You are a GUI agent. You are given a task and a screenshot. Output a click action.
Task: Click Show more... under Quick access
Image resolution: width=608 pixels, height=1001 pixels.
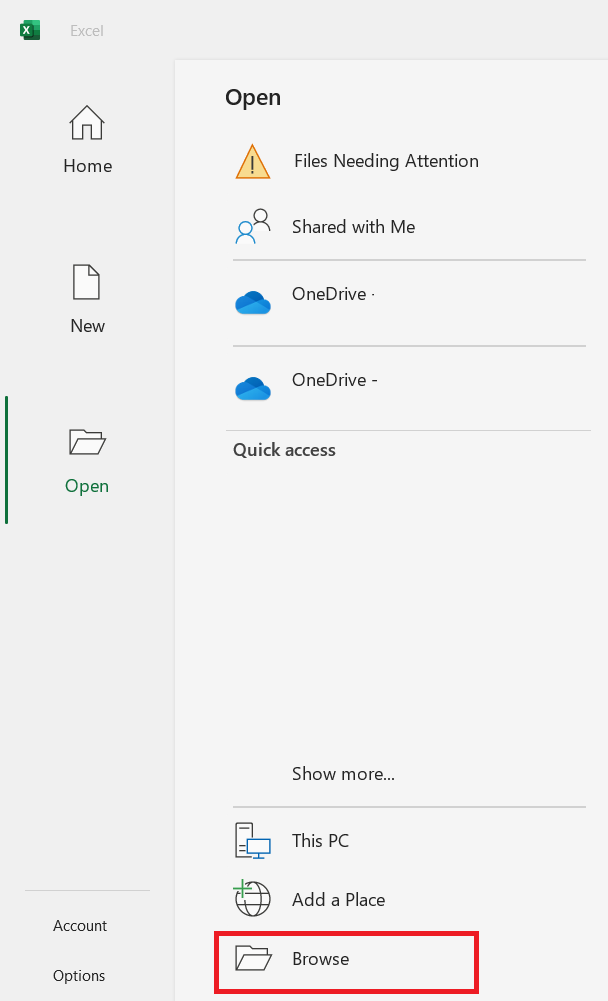pyautogui.click(x=343, y=774)
